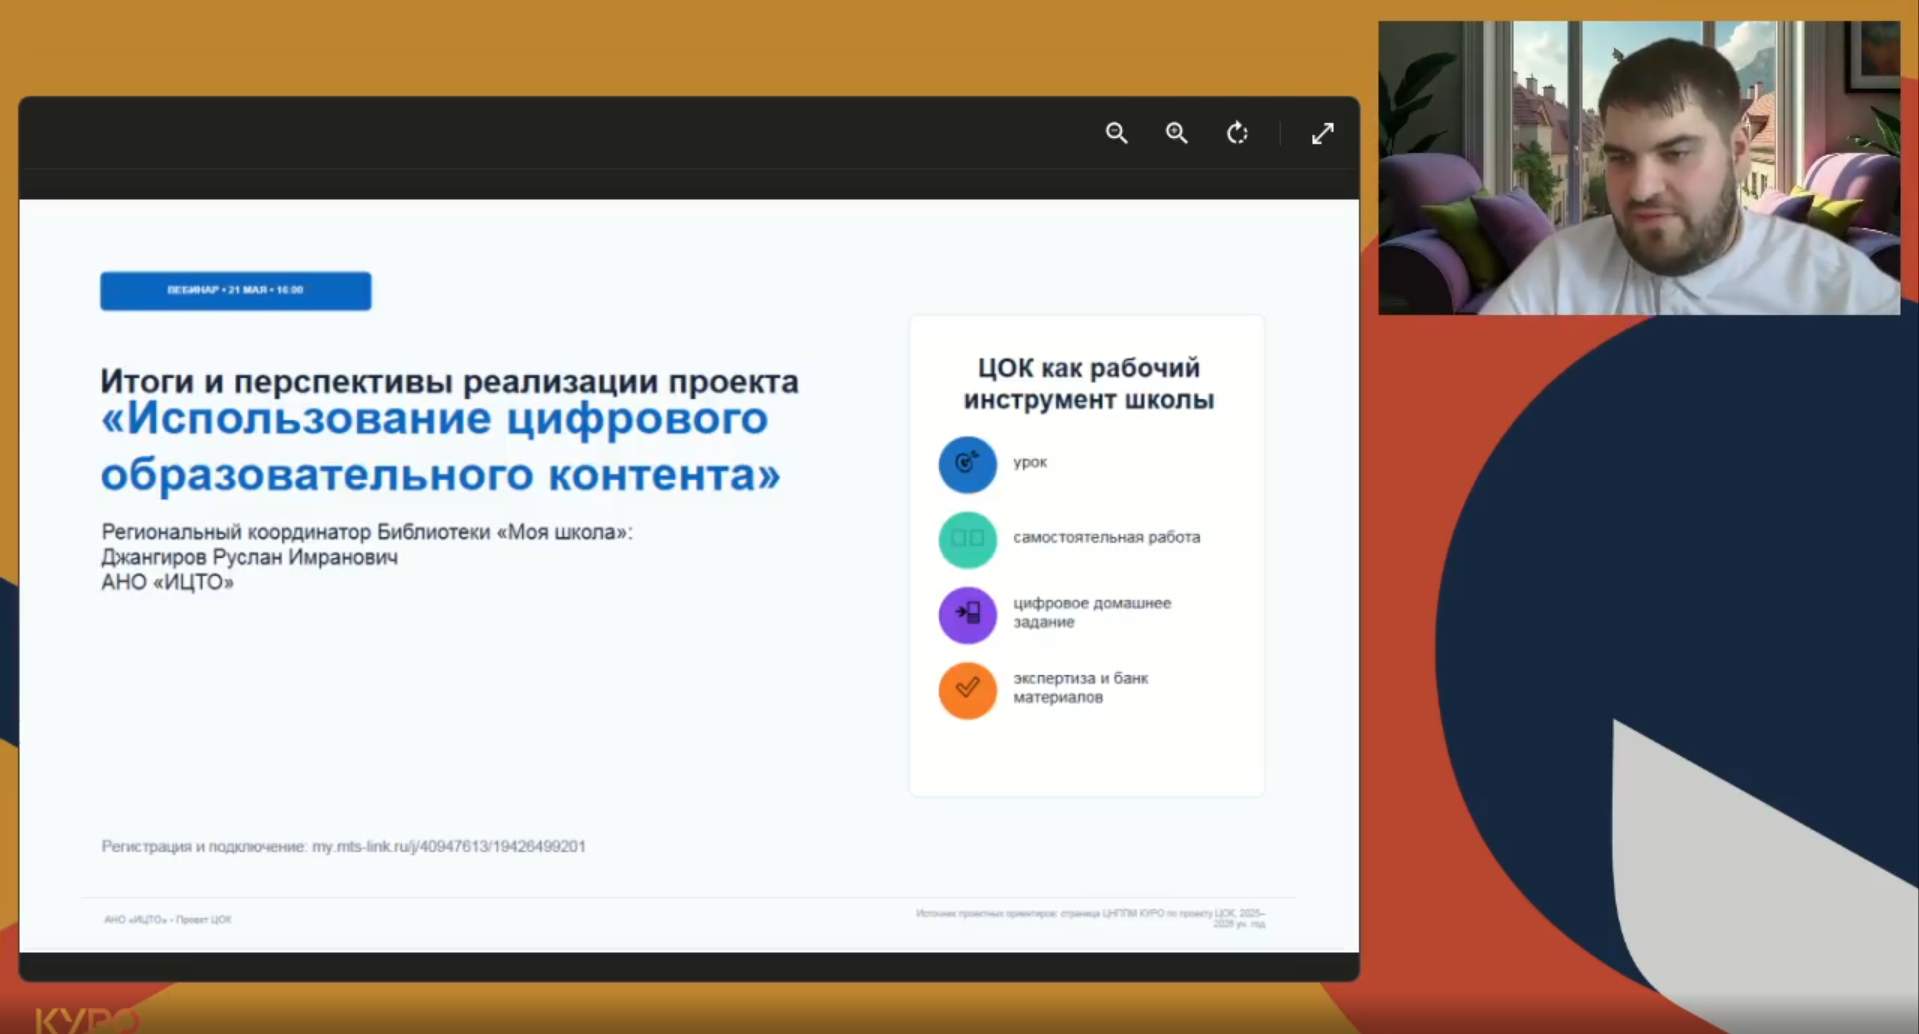Viewport: 1919px width, 1034px height.
Task: Click the teal 'самостоятельная работа' icon
Action: [x=967, y=539]
